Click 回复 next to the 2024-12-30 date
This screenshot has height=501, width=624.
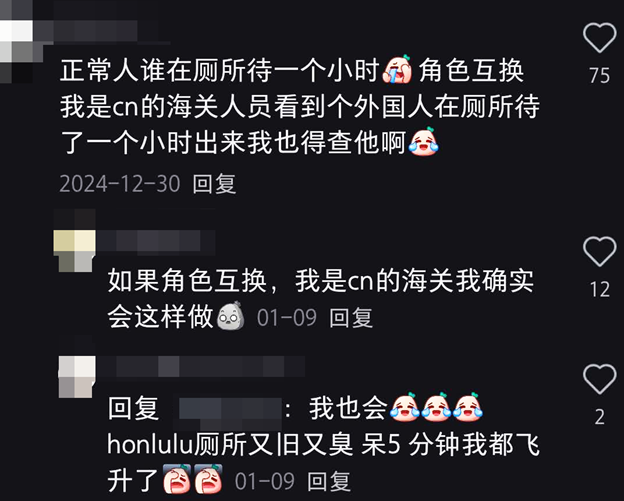click(x=214, y=184)
